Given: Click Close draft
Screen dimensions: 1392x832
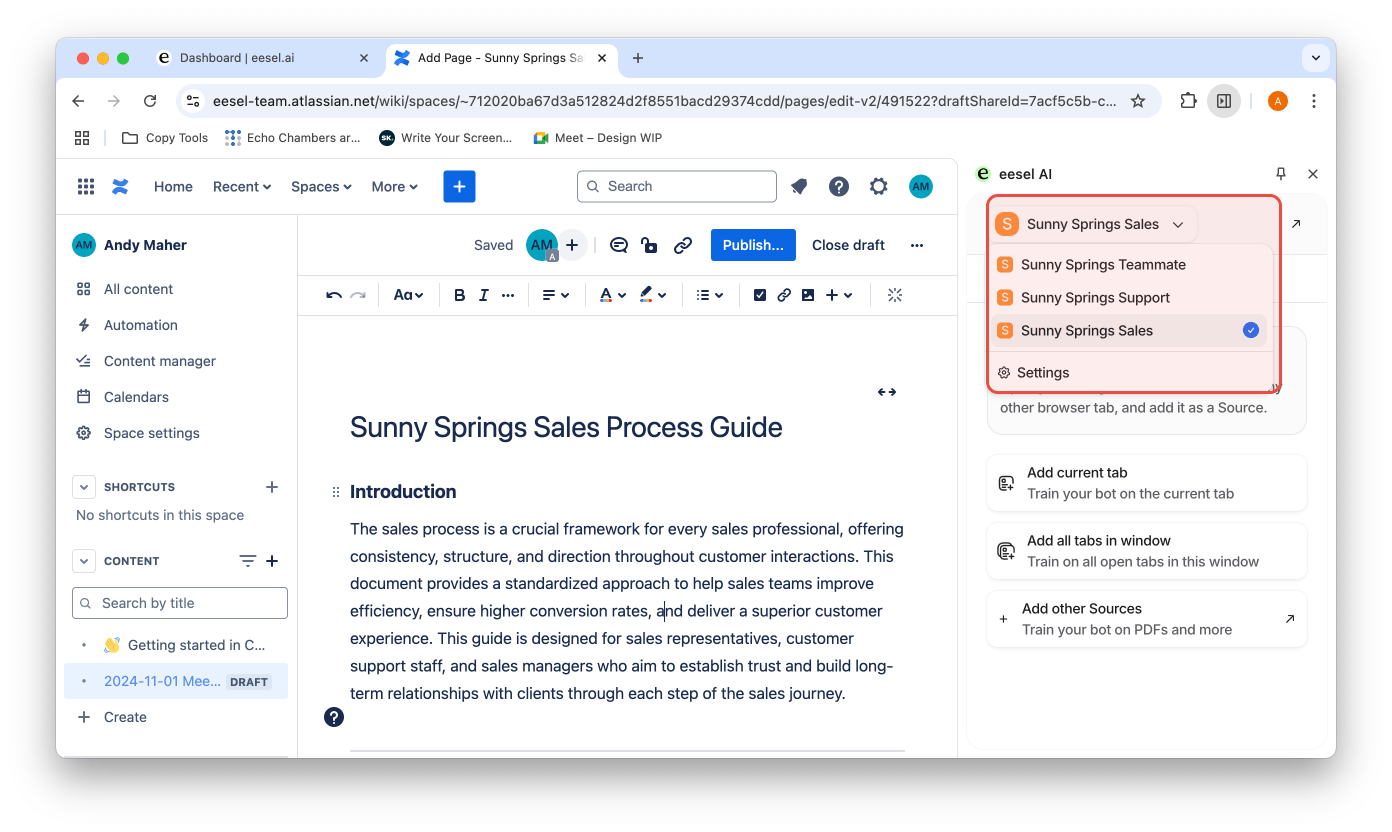Looking at the screenshot, I should coord(848,245).
